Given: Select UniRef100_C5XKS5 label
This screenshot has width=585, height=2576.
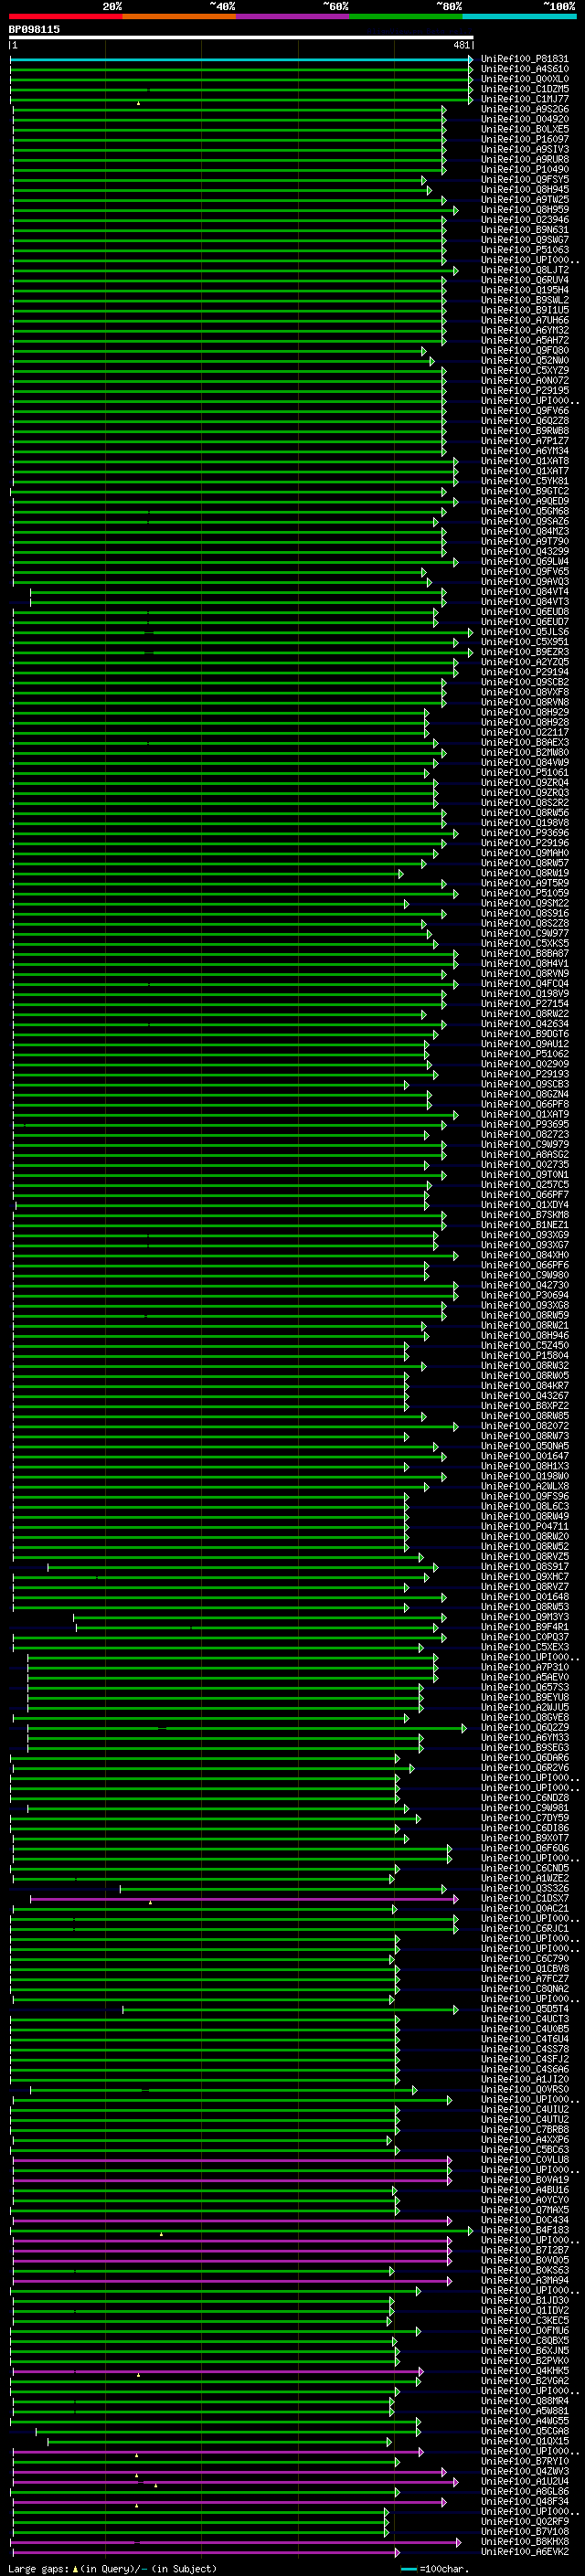Looking at the screenshot, I should (x=525, y=943).
